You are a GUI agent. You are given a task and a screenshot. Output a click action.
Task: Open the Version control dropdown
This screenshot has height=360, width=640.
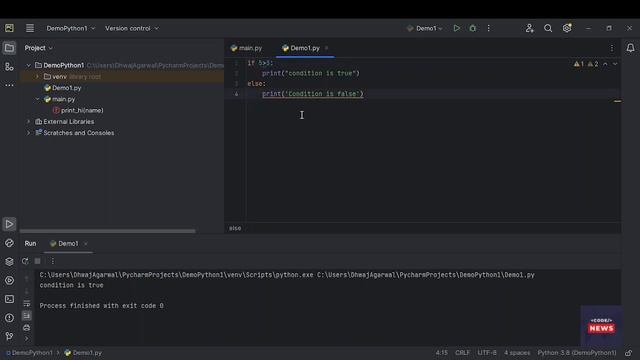pyautogui.click(x=132, y=28)
